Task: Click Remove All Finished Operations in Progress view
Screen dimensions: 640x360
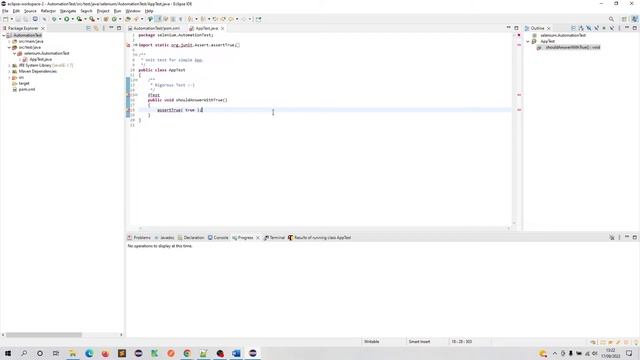Action: (x=612, y=238)
